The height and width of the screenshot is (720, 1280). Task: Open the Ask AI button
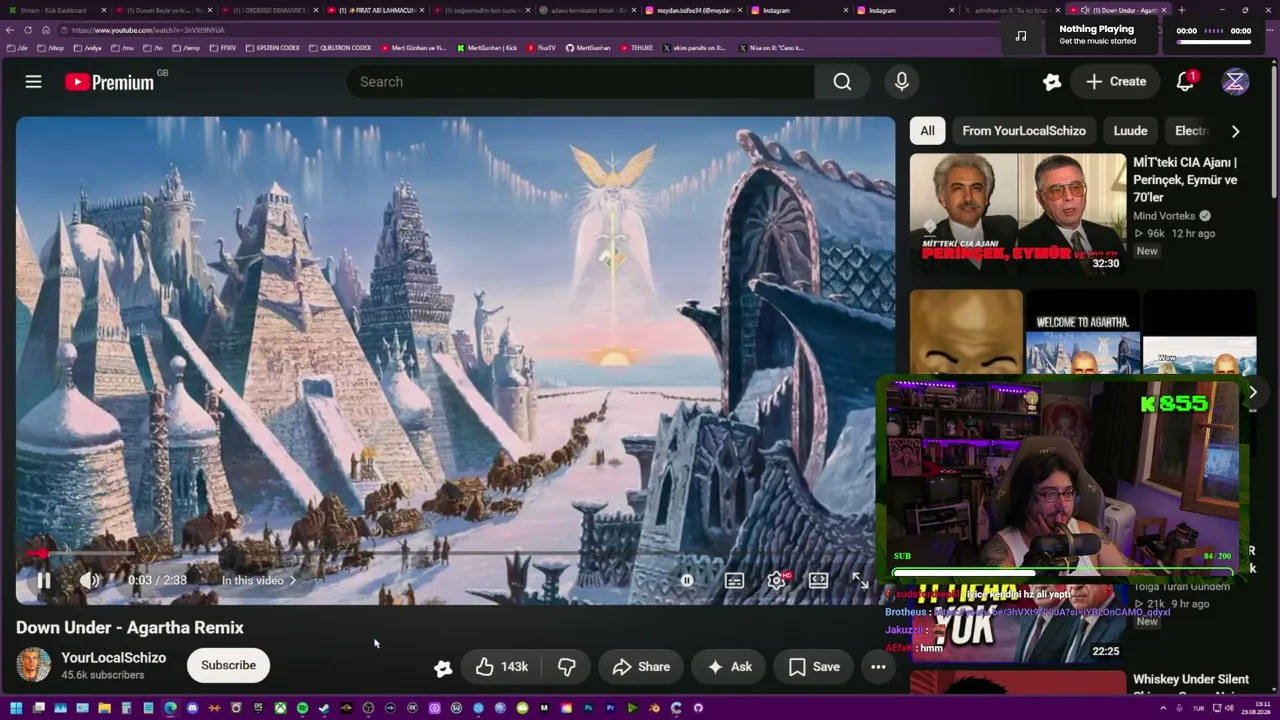[729, 667]
